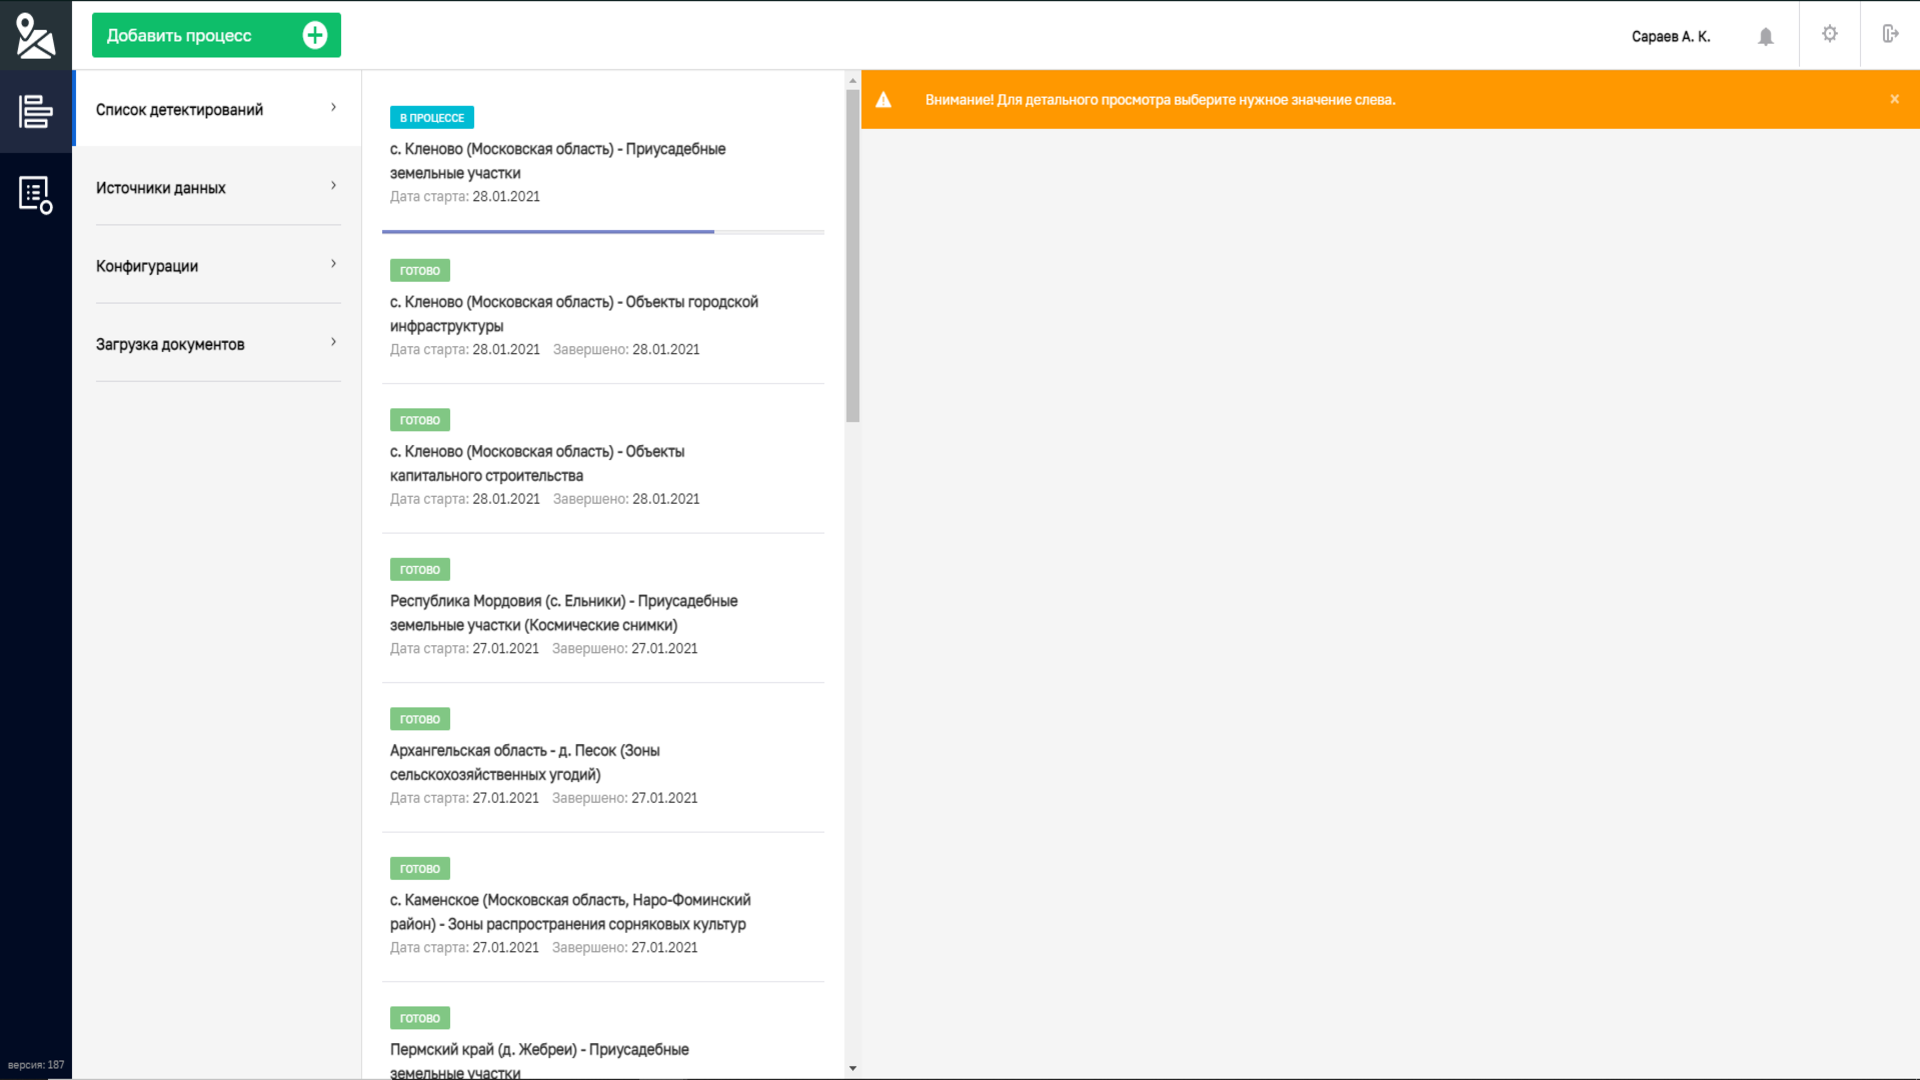Screen dimensions: 1920x1080
Task: Click the progress bar of running process
Action: point(603,232)
